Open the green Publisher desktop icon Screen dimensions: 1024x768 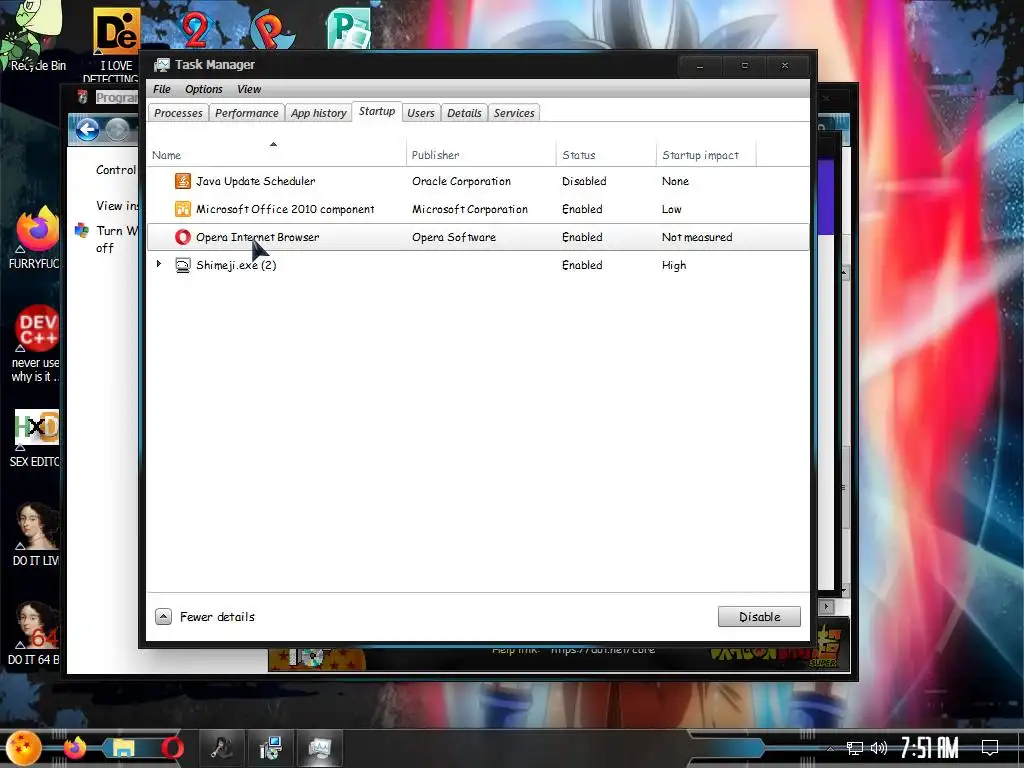[349, 29]
